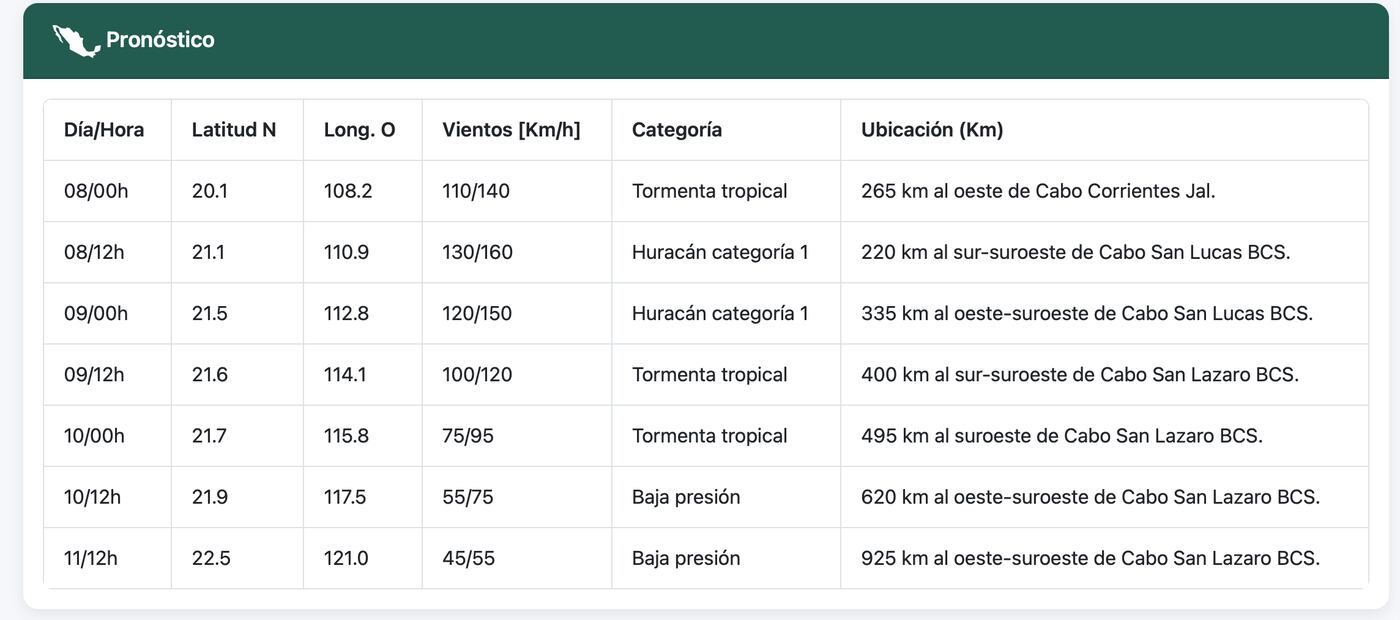The image size is (1400, 620).
Task: Click the 130/160 wind speed cell
Action: (x=477, y=252)
